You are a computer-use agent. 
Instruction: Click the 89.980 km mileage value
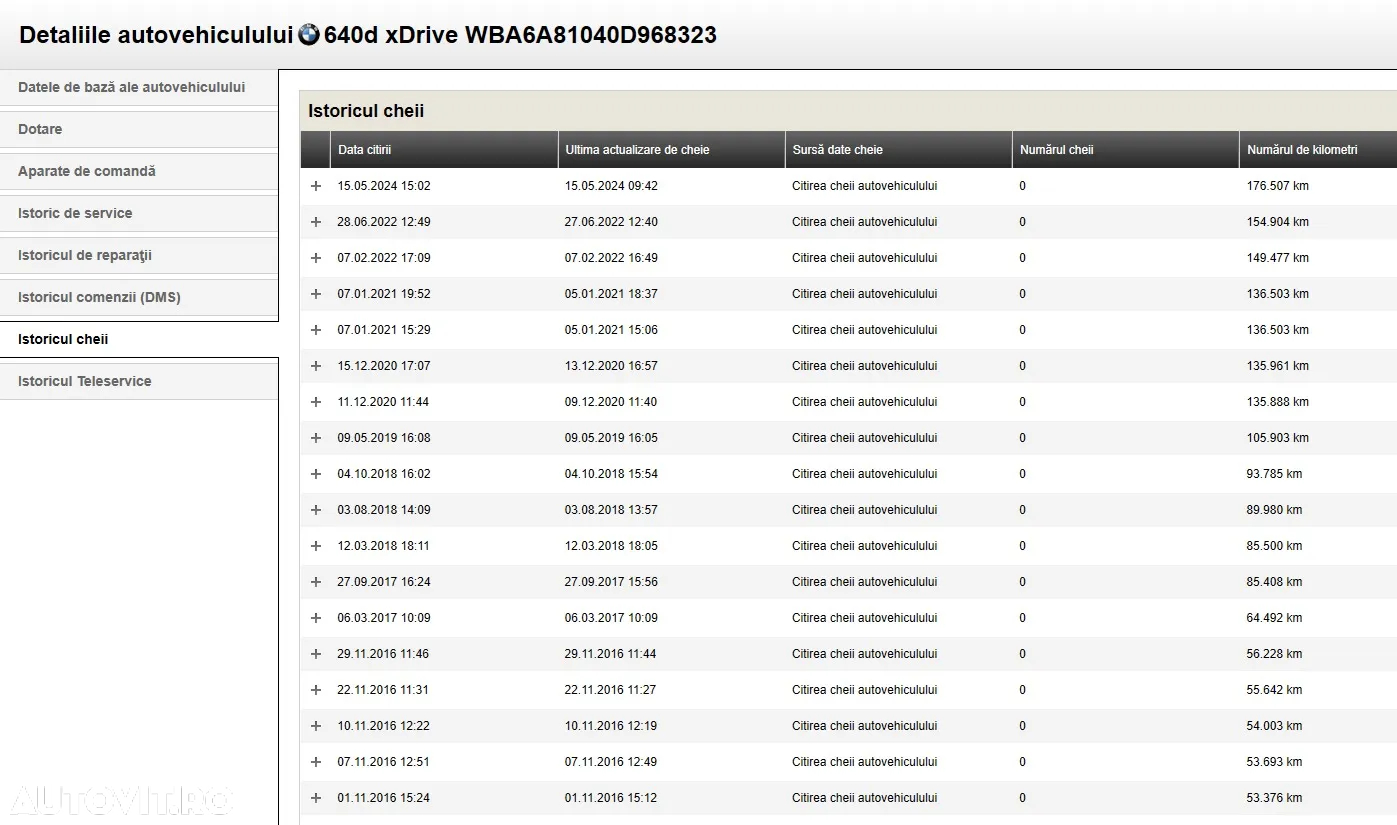pyautogui.click(x=1274, y=510)
